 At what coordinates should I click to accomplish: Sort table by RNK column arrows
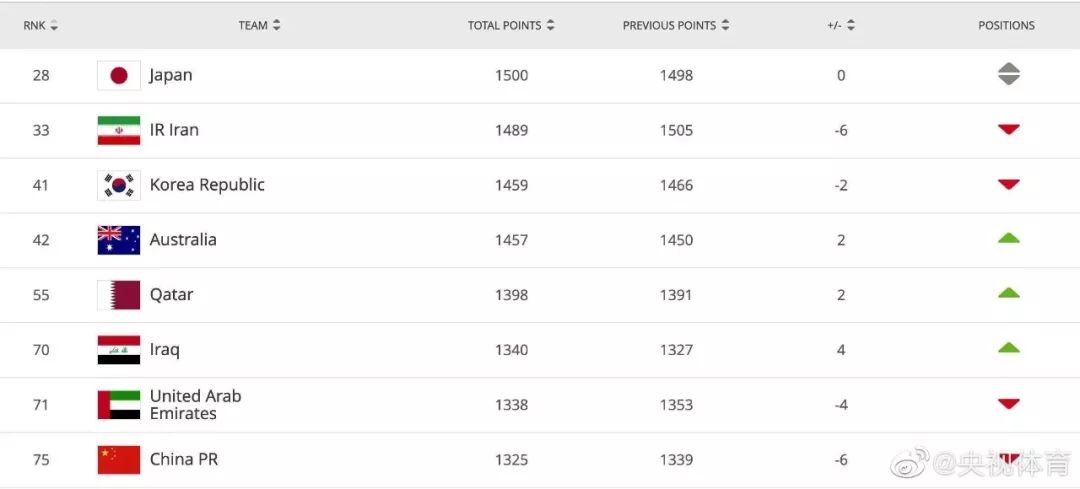click(54, 26)
